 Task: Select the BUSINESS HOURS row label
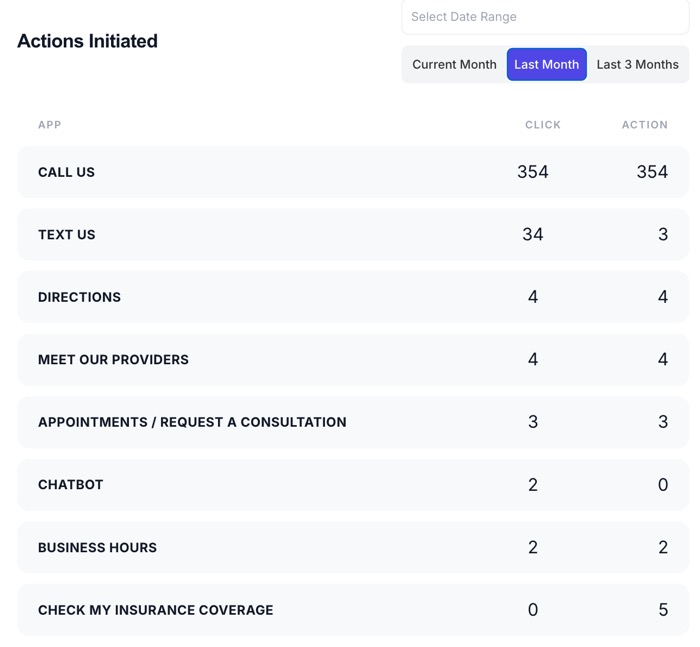pos(97,547)
